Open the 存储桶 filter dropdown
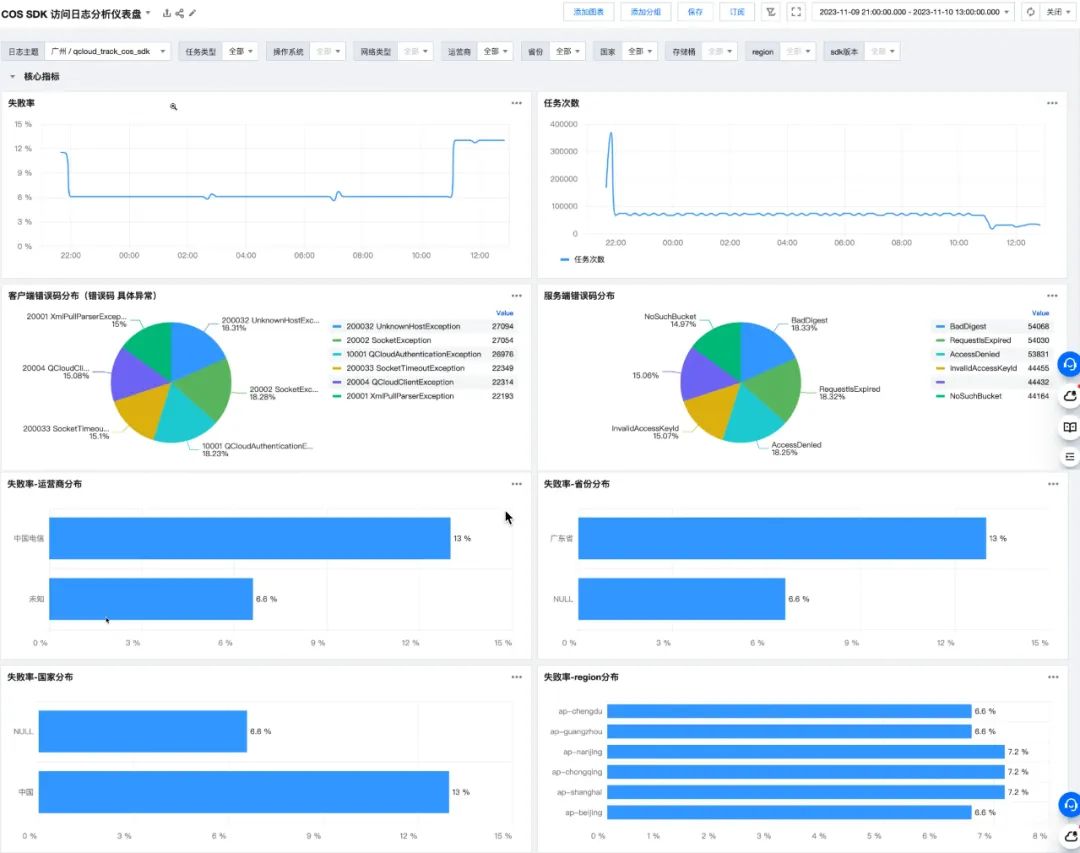The image size is (1080, 853). tap(720, 51)
